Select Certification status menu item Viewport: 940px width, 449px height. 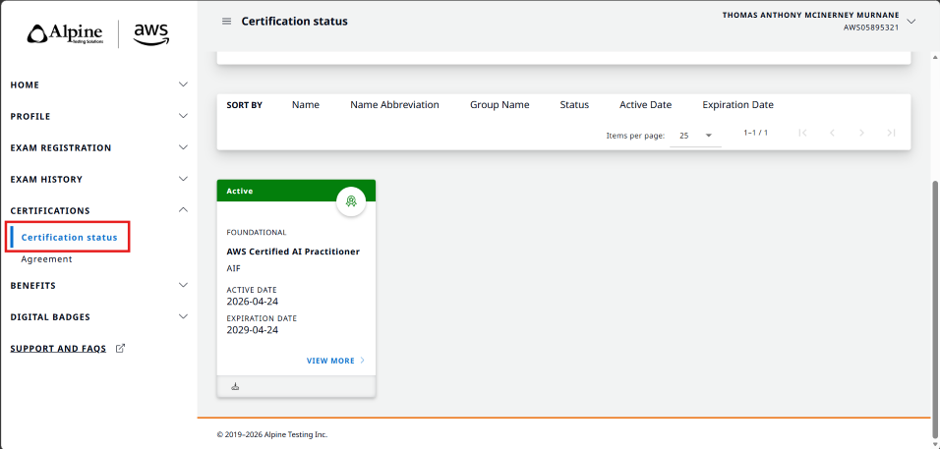[69, 237]
